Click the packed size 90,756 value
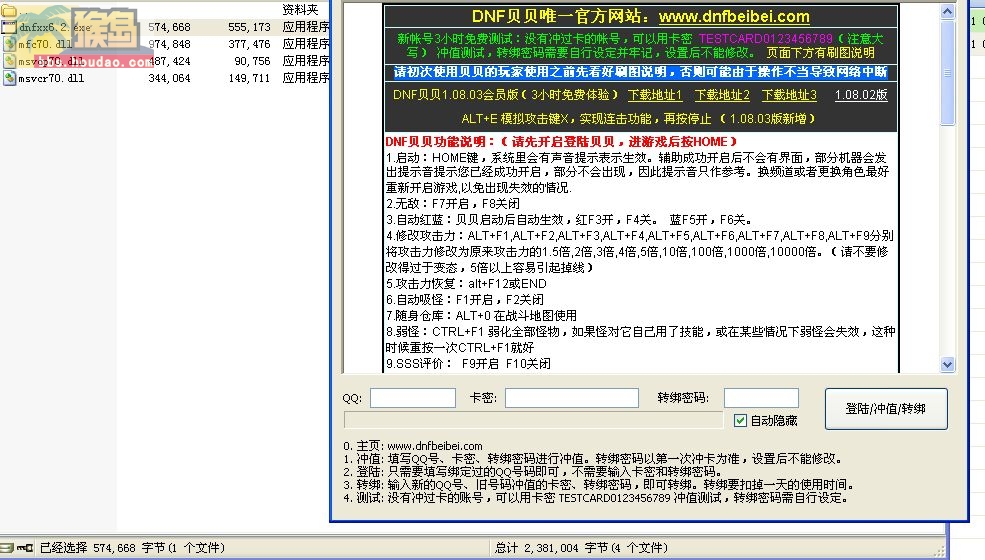 252,61
